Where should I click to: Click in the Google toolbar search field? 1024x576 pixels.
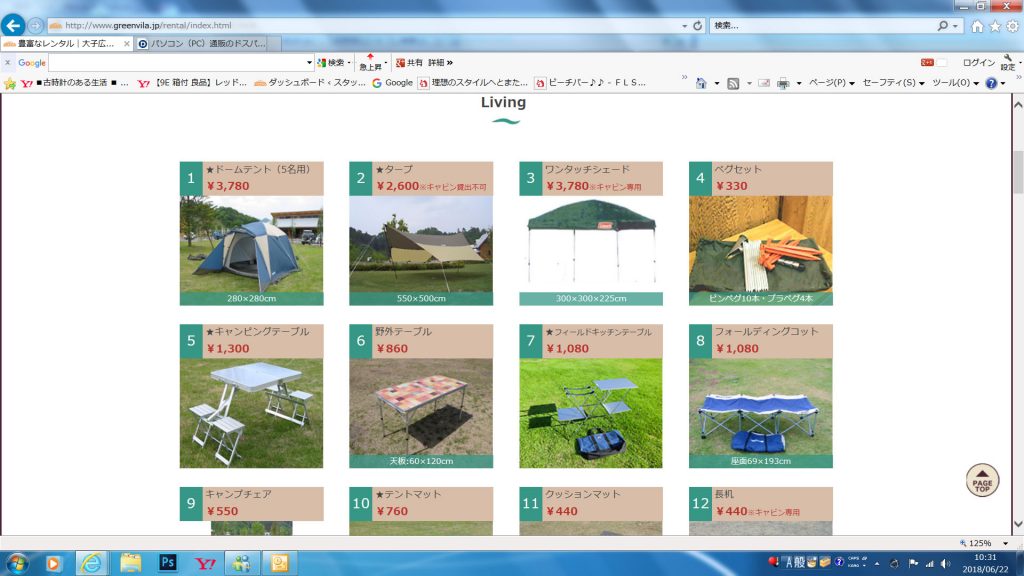(x=177, y=63)
